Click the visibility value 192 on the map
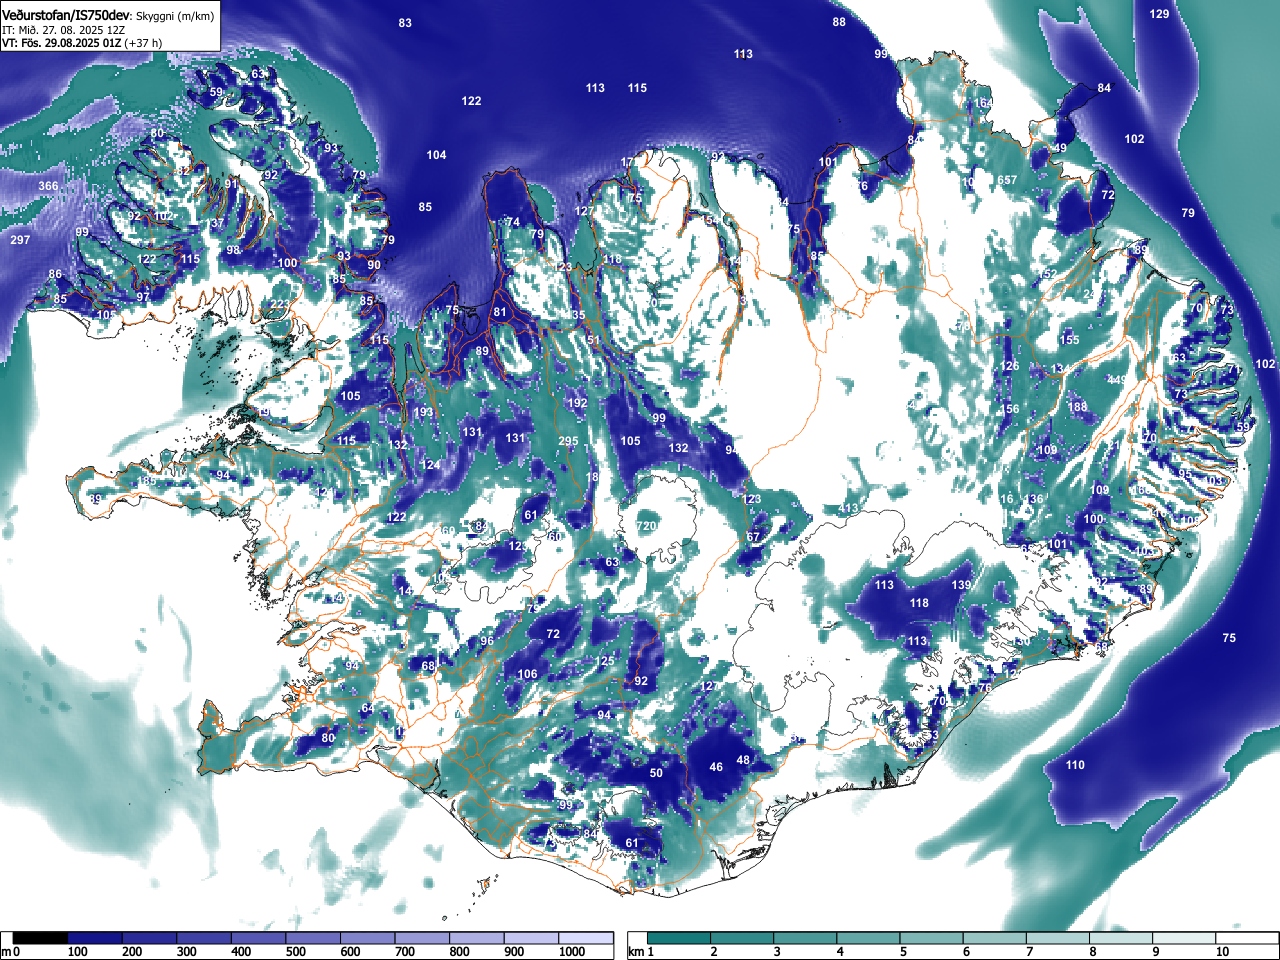 click(577, 403)
